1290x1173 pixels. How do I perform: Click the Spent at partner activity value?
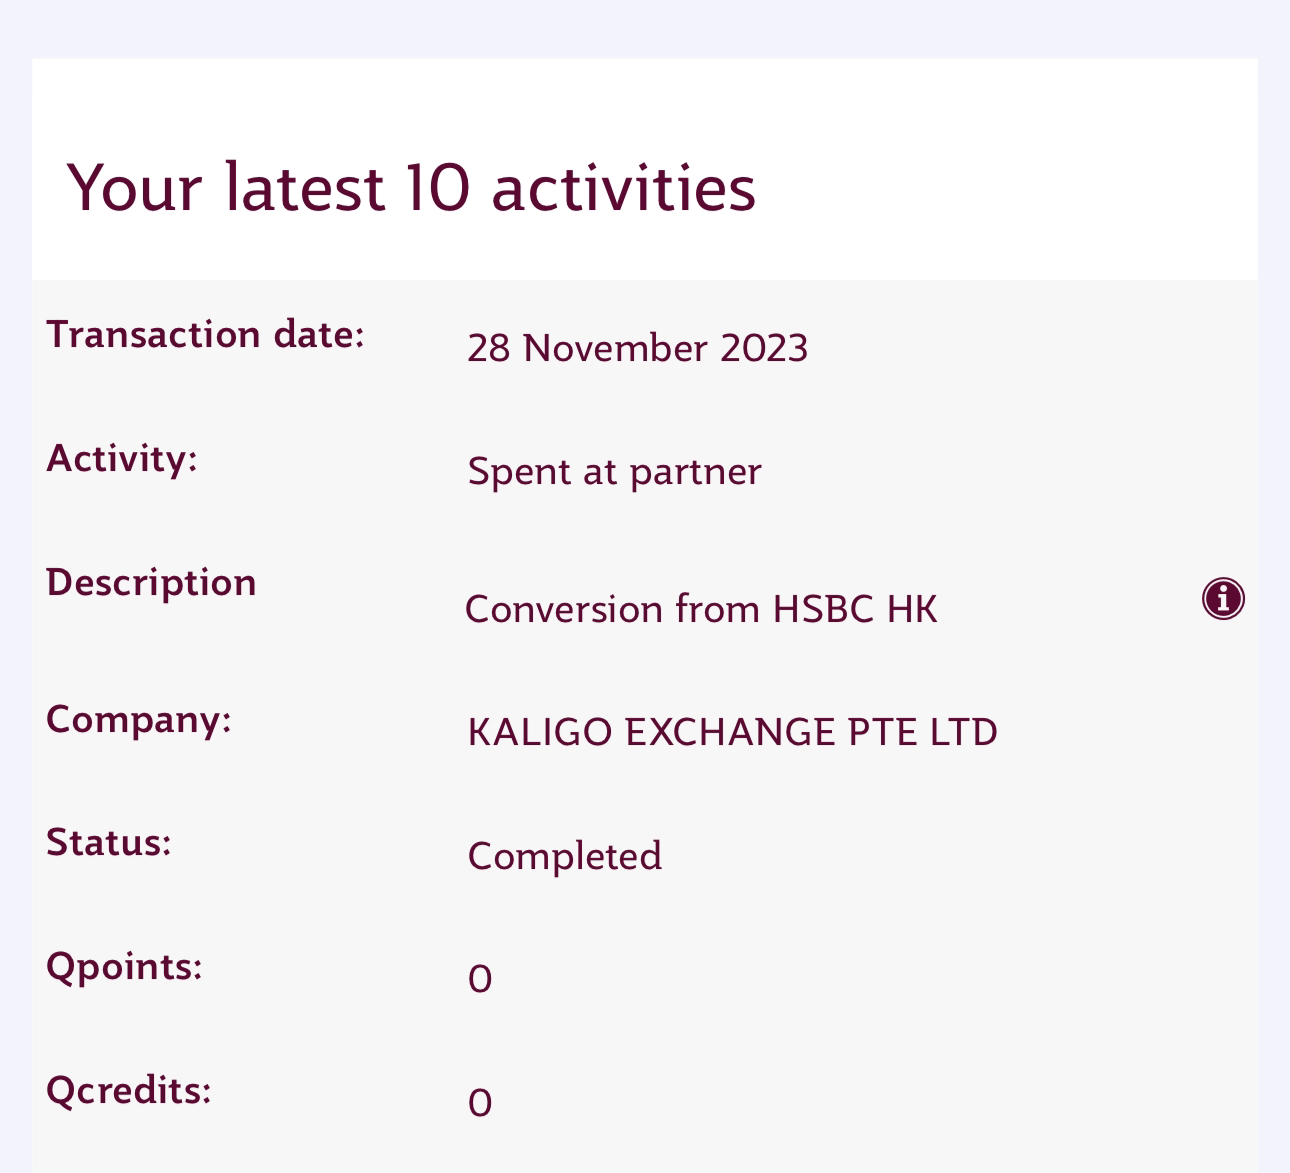click(x=615, y=471)
